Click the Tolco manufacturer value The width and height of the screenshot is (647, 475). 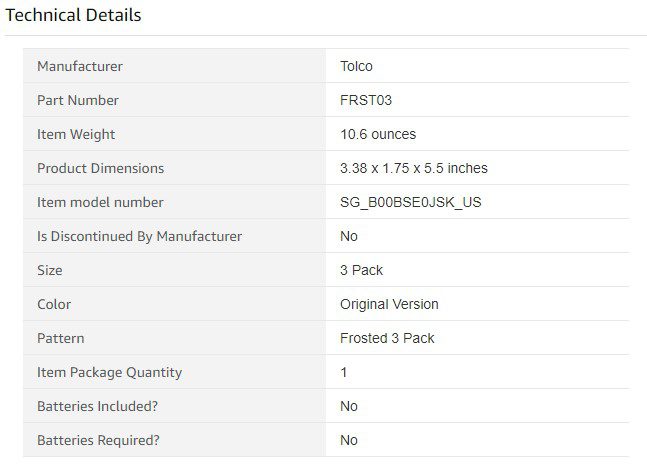pyautogui.click(x=356, y=66)
